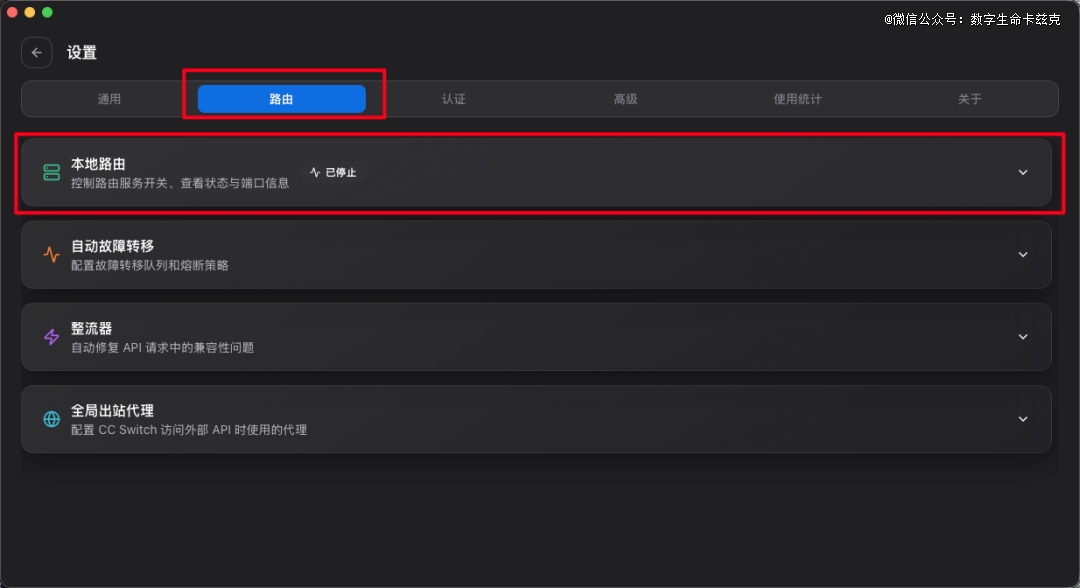Expand the 全局出站代理 section chevron
Viewport: 1080px width, 588px height.
coord(1022,419)
